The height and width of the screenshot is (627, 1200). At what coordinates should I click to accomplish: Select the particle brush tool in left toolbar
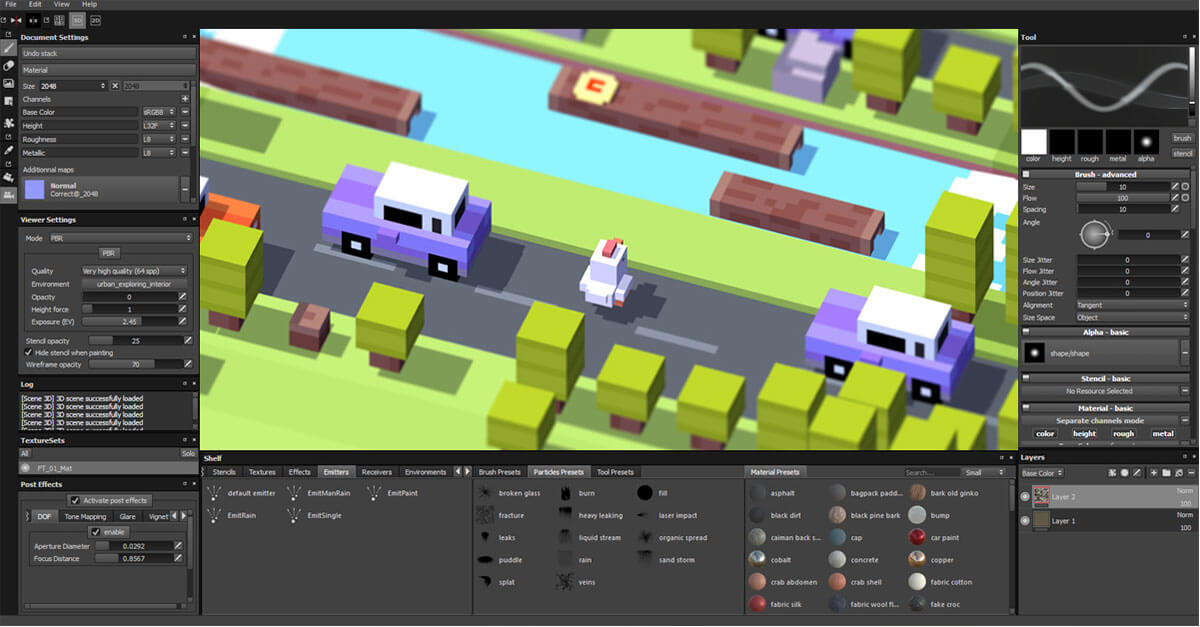[x=9, y=124]
